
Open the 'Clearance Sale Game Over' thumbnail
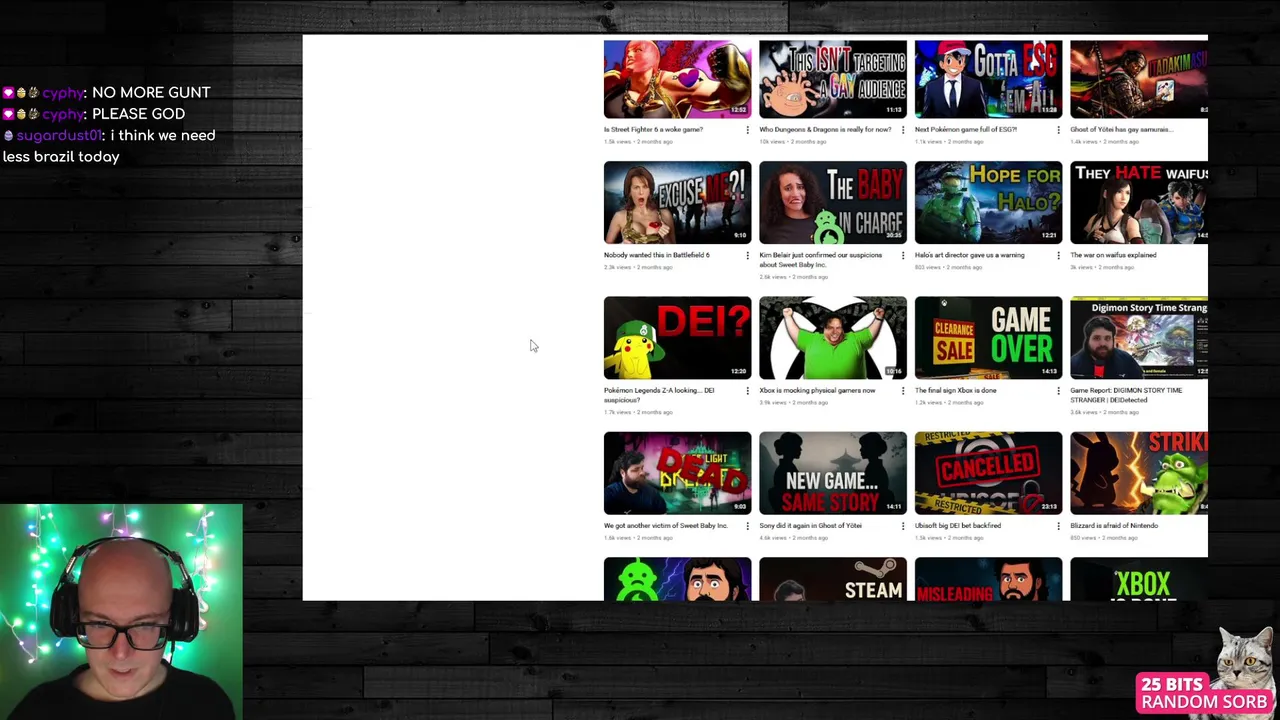click(x=988, y=338)
